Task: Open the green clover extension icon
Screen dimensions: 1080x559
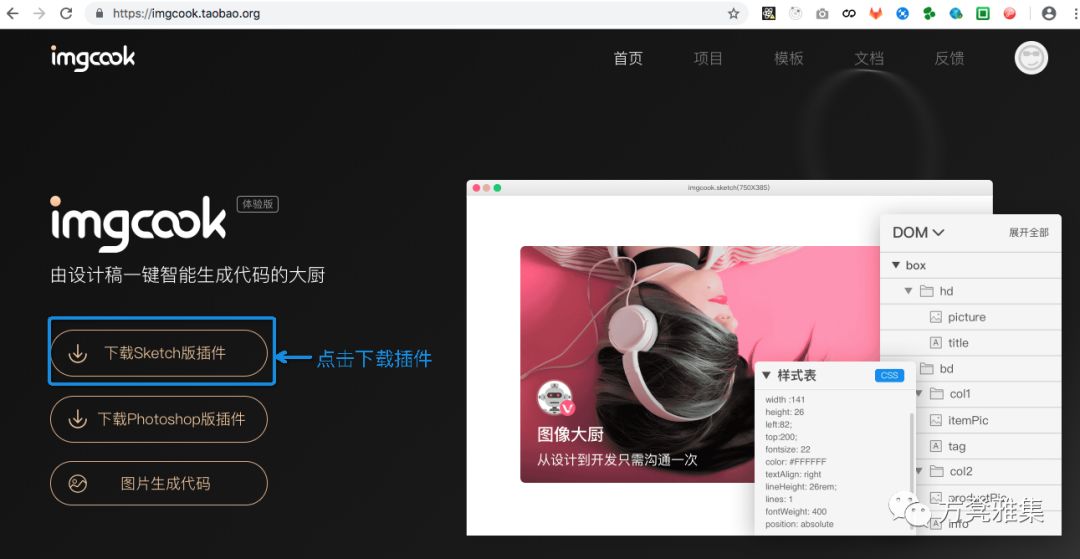Action: (x=929, y=13)
